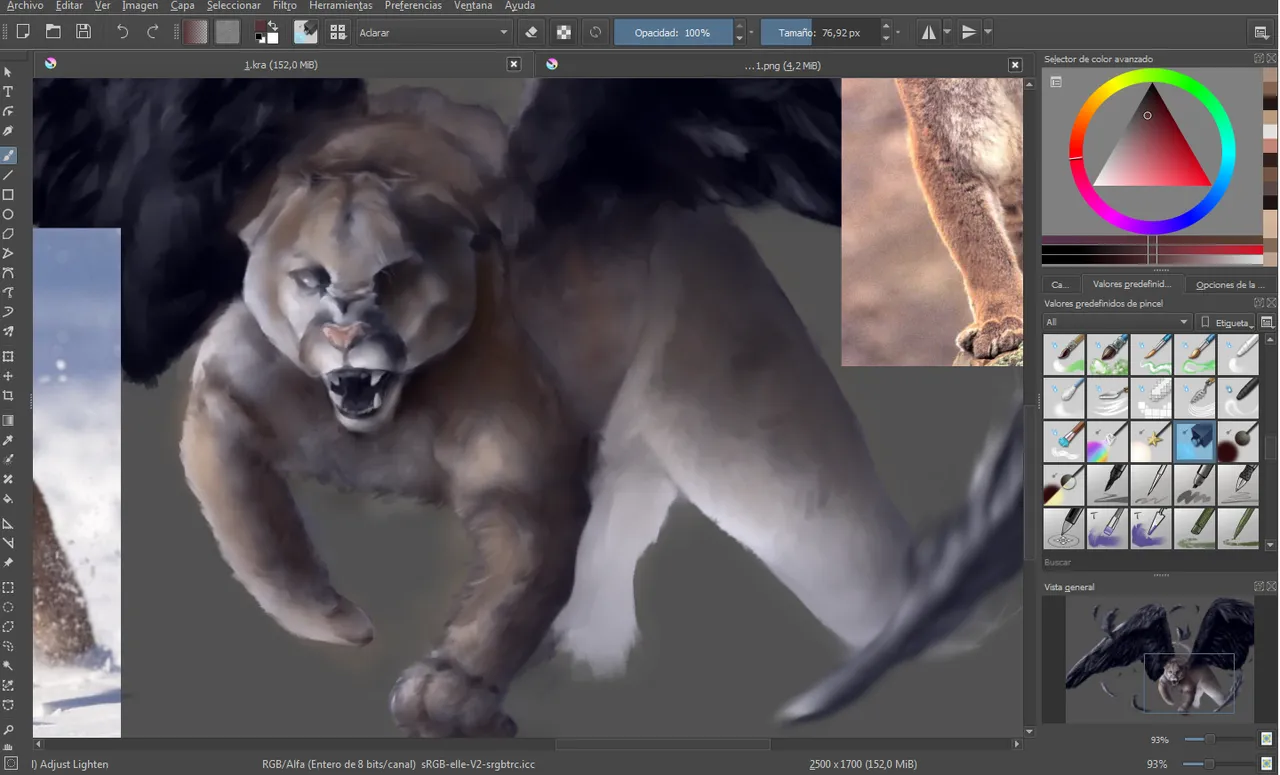Select the Line tool
This screenshot has height=775, width=1280.
point(8,175)
